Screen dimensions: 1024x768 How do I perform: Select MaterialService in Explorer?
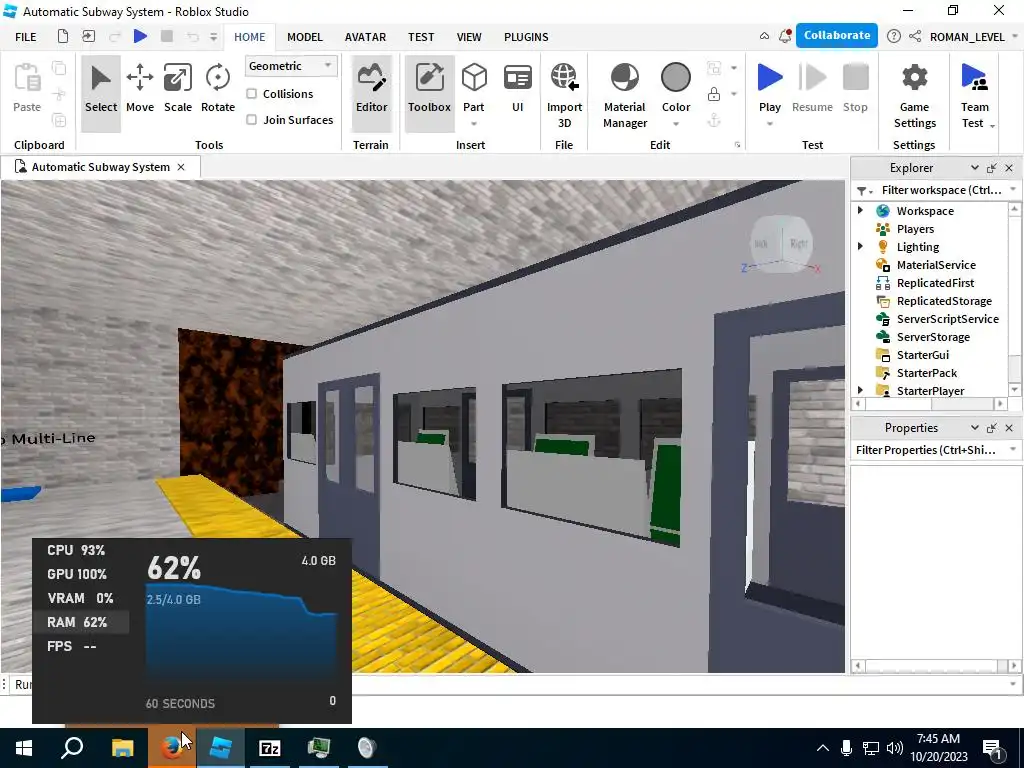(x=936, y=264)
